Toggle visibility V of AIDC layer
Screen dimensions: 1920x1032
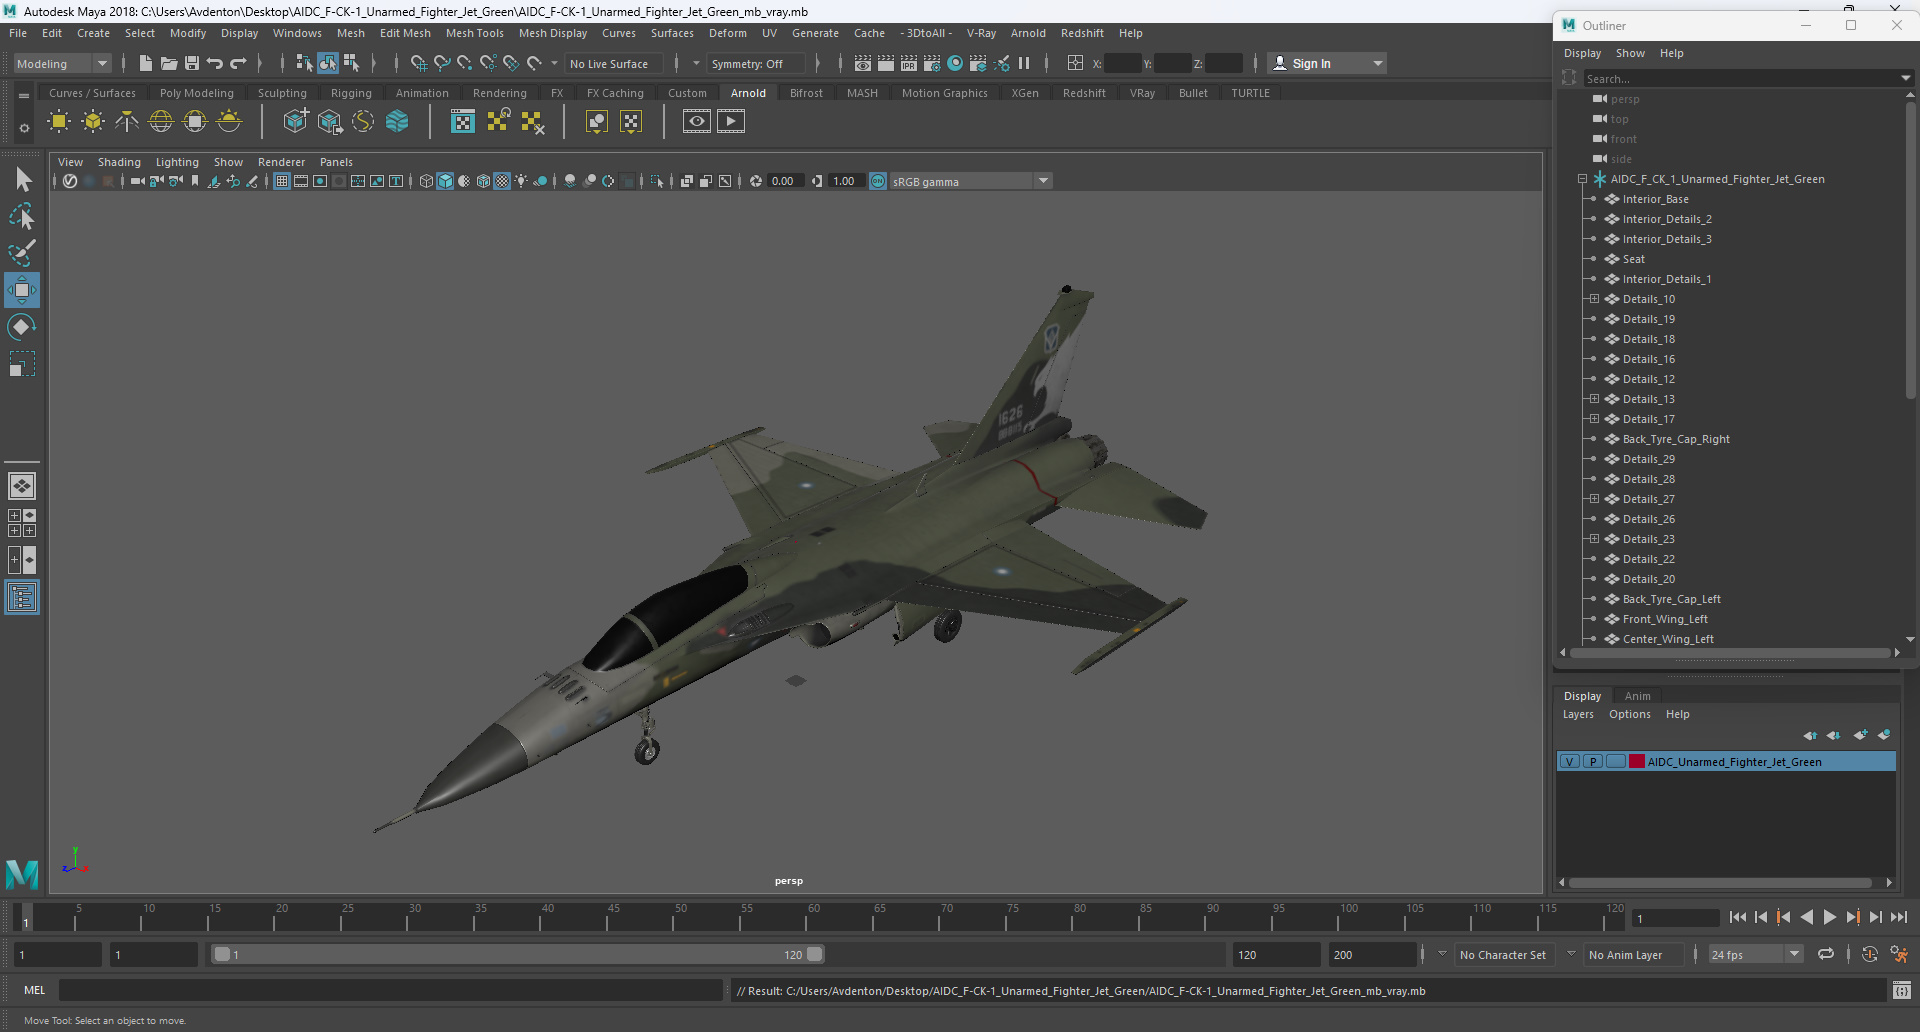(1570, 762)
